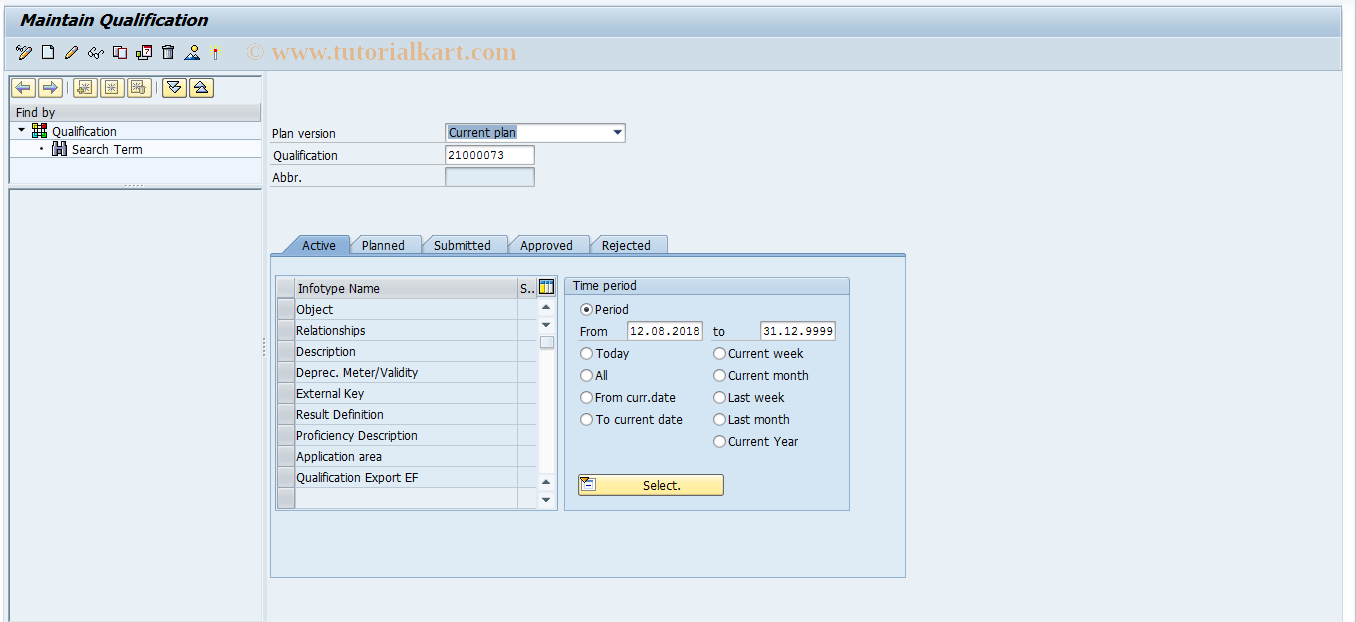The image size is (1356, 622).
Task: Click the Select. button
Action: [x=650, y=485]
